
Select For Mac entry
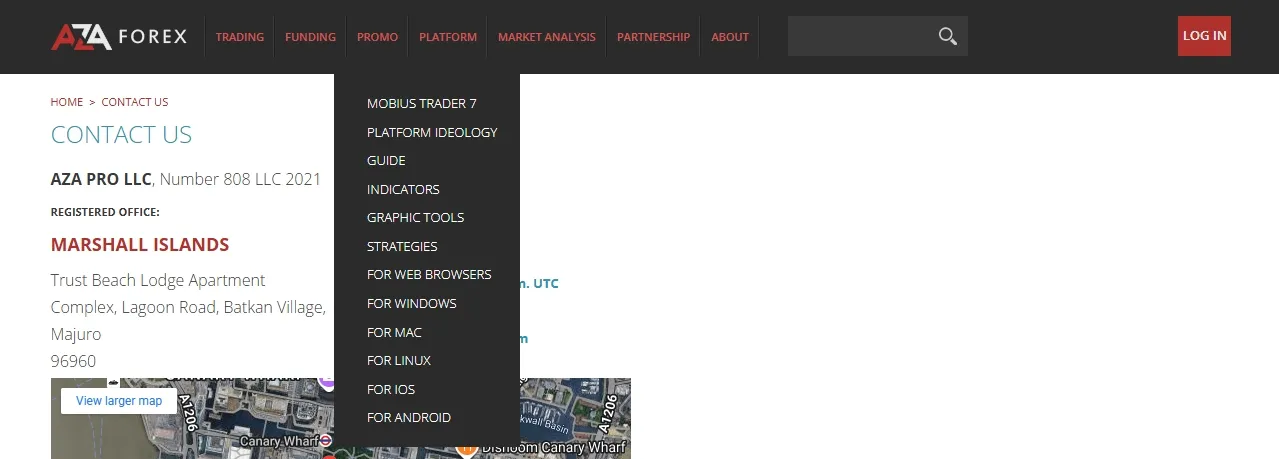[x=395, y=332]
